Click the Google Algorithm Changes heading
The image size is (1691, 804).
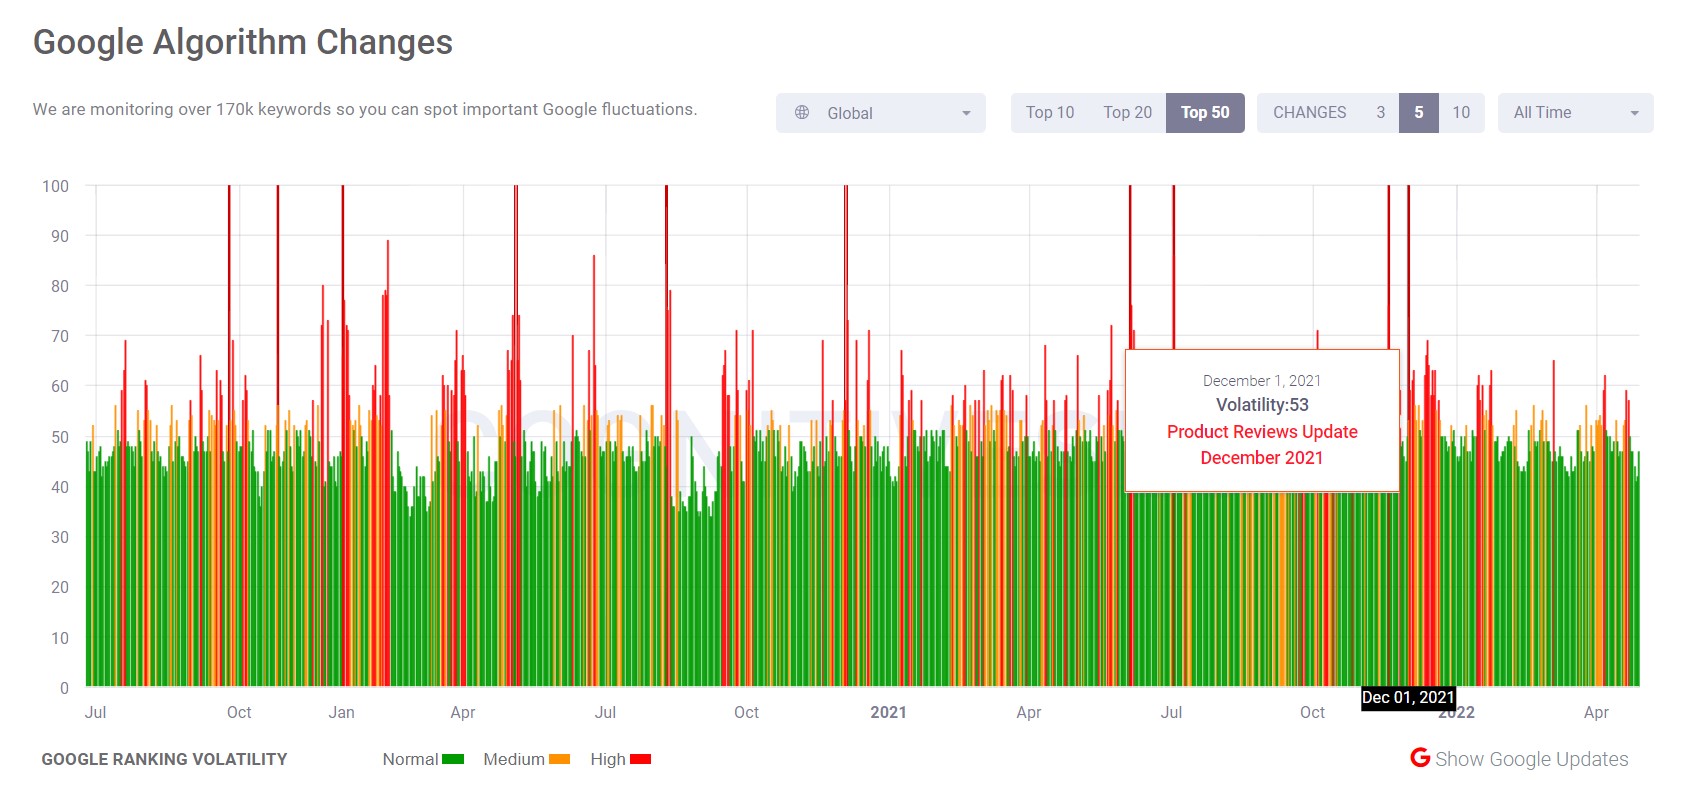pos(243,42)
